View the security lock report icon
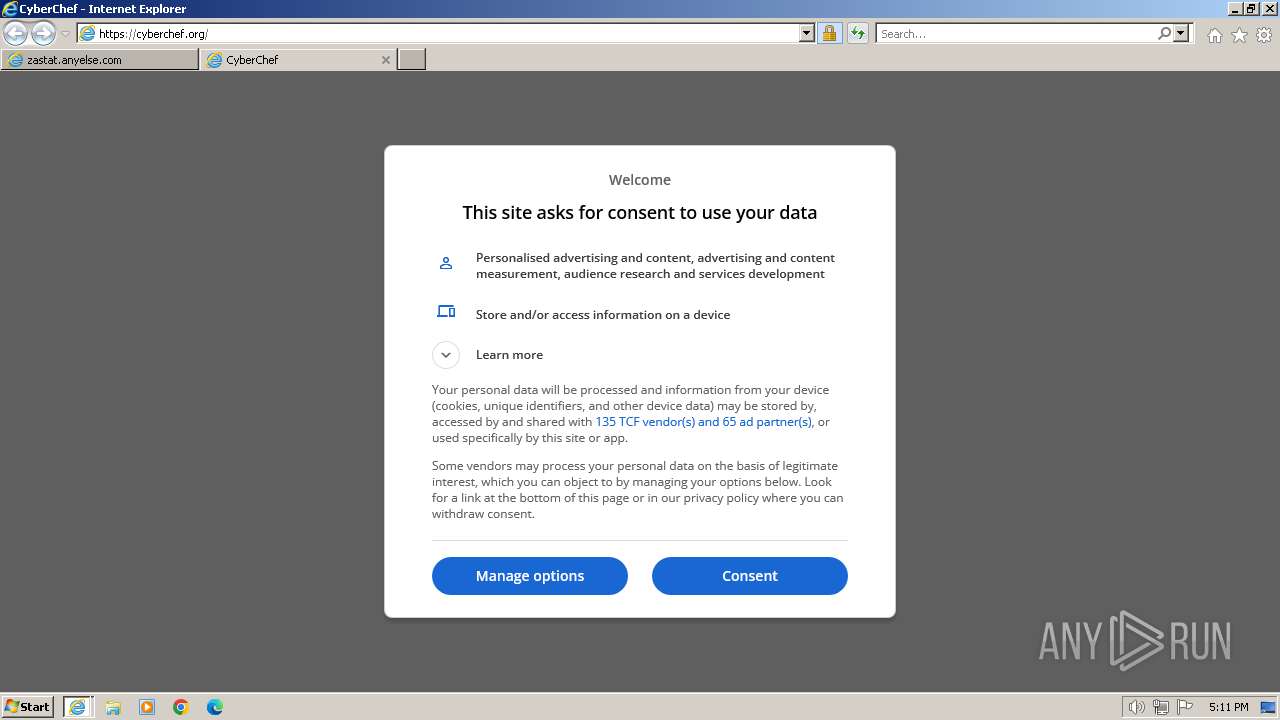 point(829,34)
